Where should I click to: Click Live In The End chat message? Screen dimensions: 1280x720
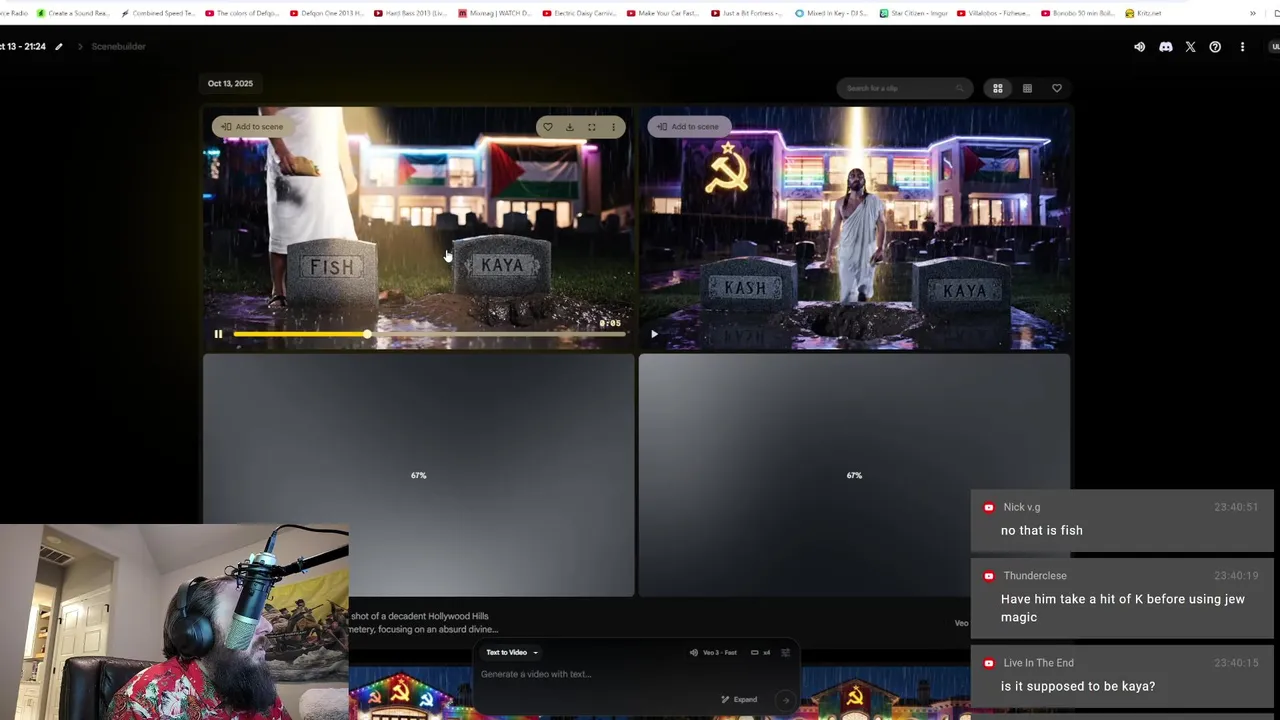(x=1122, y=675)
